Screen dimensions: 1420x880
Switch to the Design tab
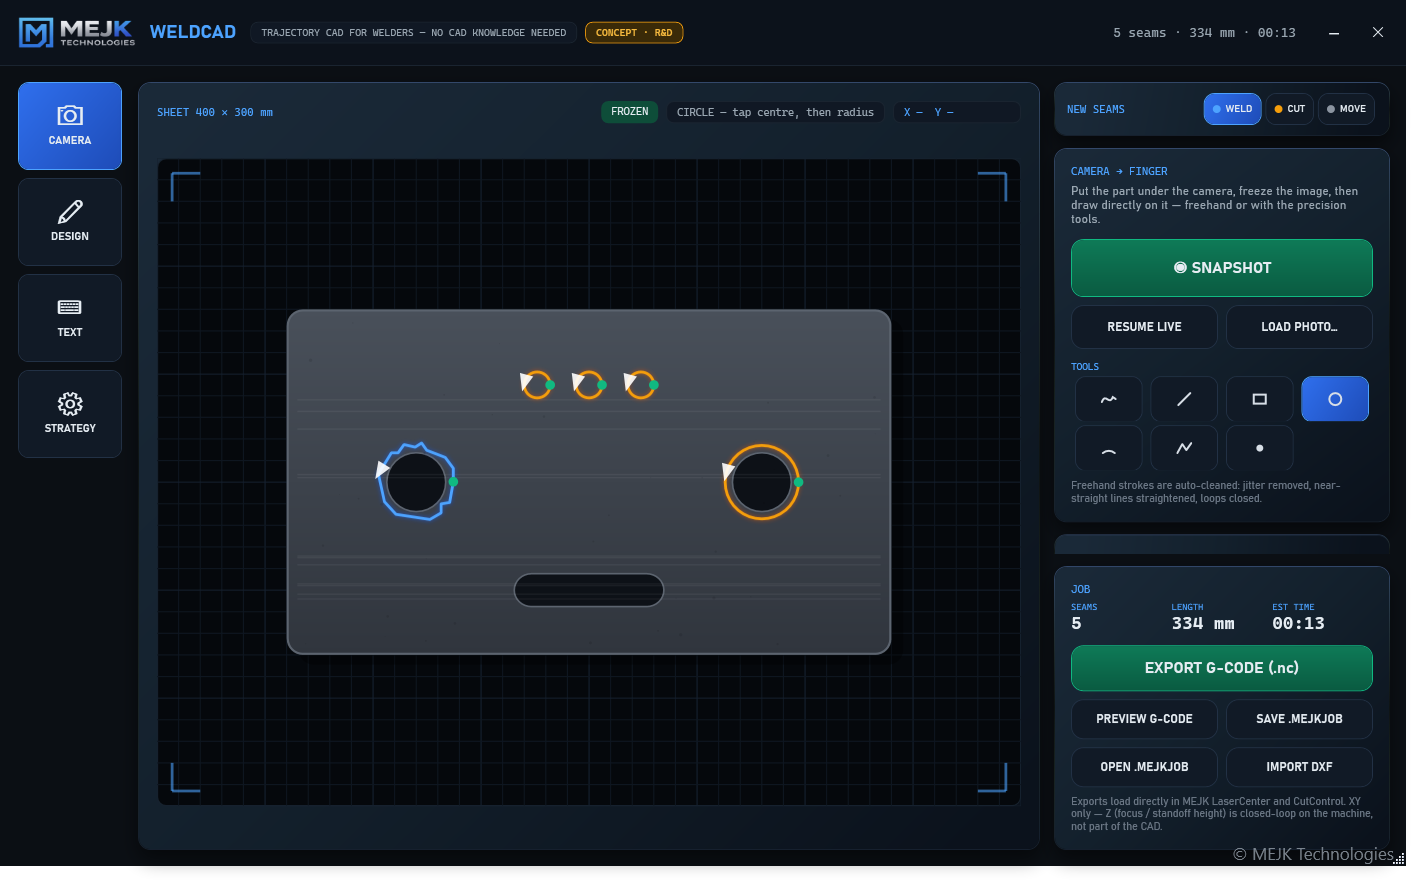point(70,222)
